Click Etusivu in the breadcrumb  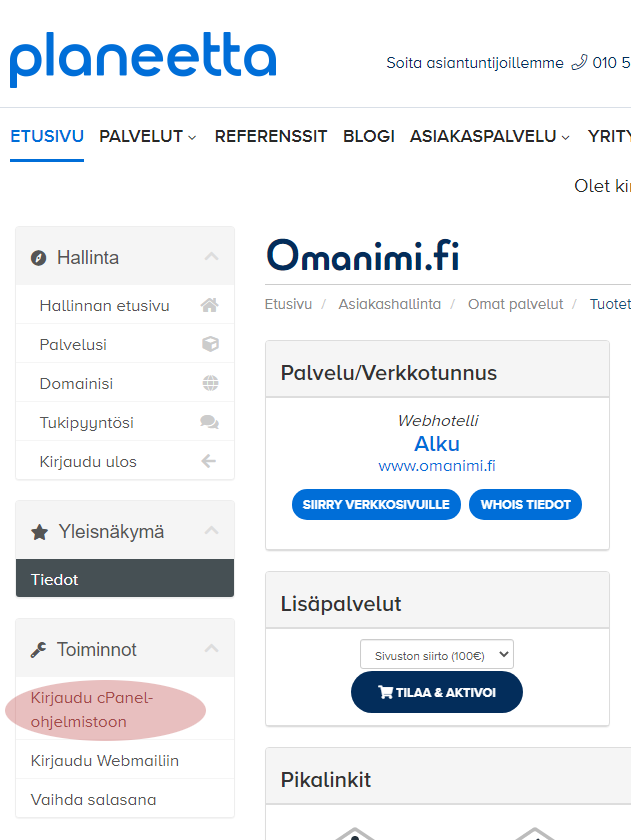[288, 304]
